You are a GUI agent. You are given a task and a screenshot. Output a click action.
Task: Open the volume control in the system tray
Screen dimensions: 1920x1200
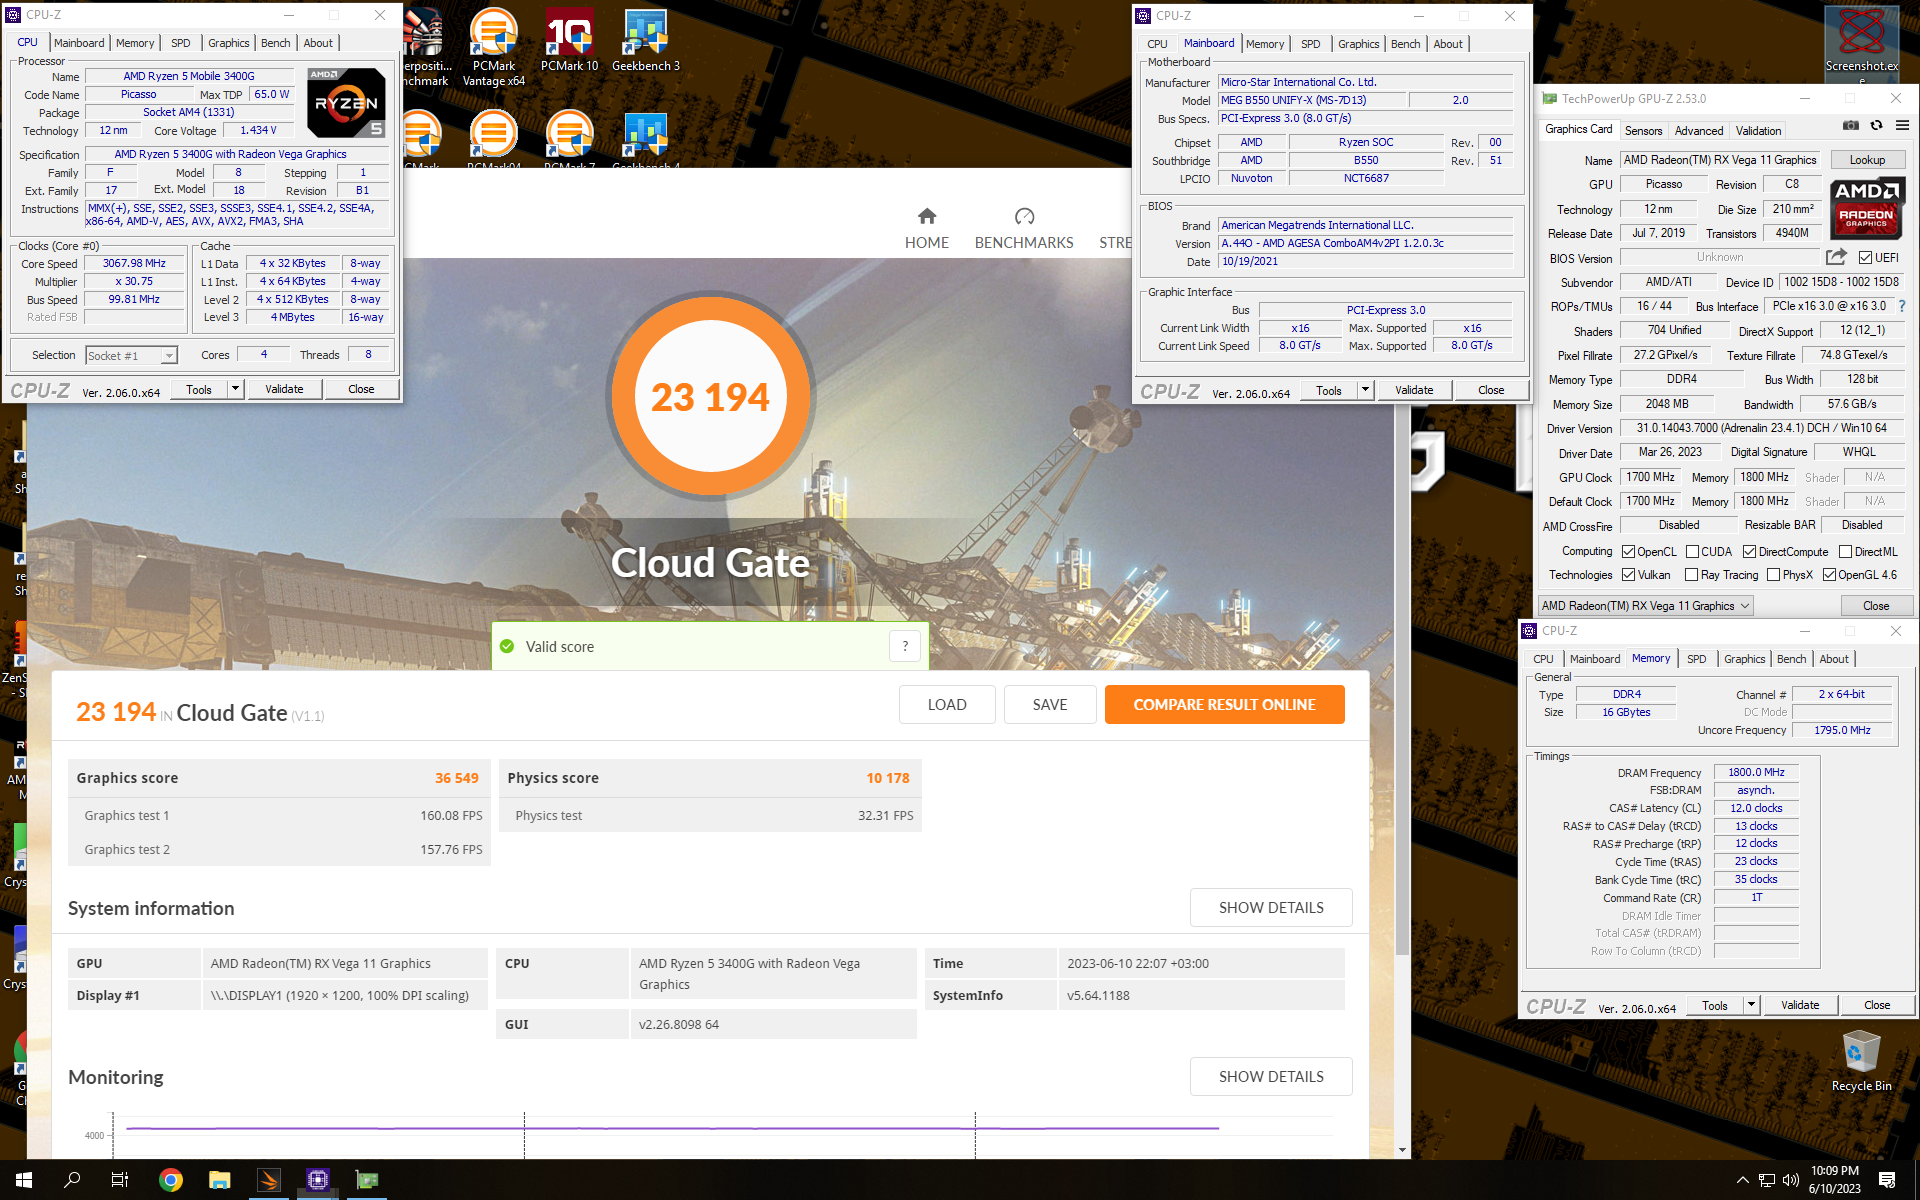pyautogui.click(x=1791, y=1180)
